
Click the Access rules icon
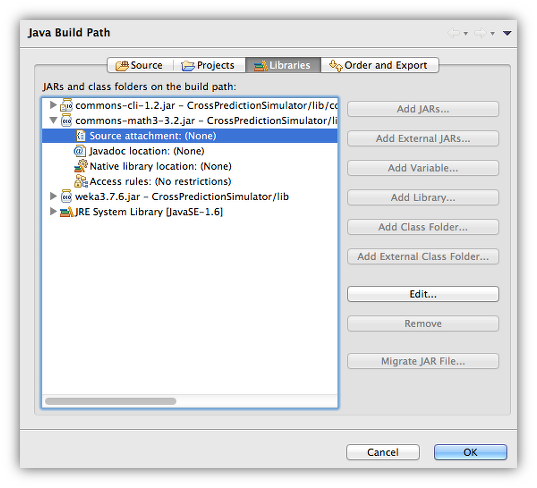[81, 181]
